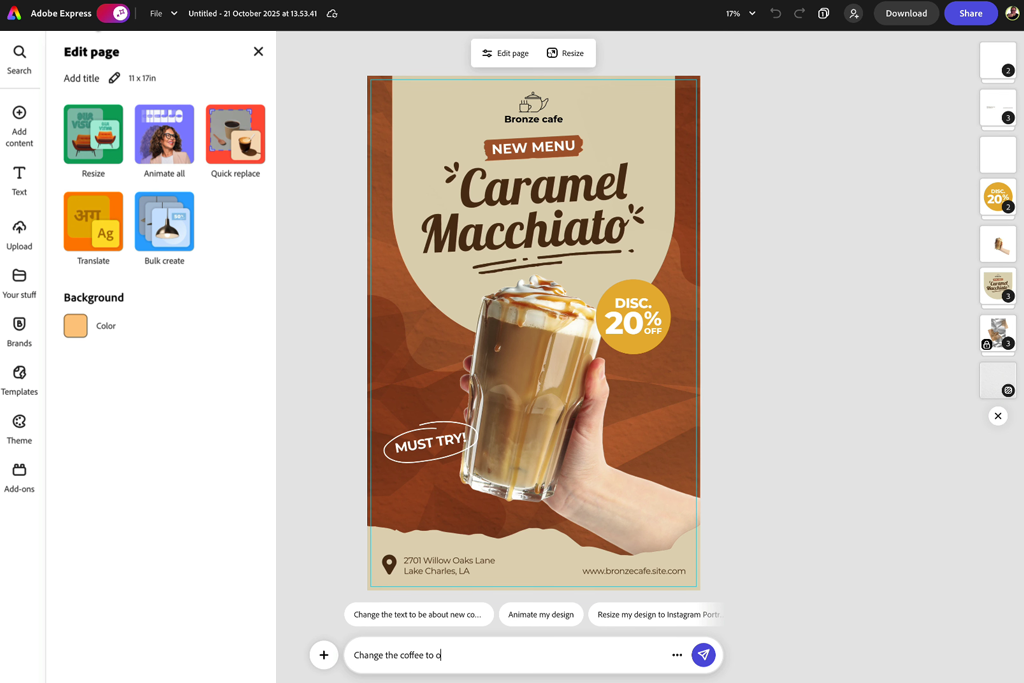1024x683 pixels.
Task: Open the user profile avatar
Action: (x=1012, y=13)
